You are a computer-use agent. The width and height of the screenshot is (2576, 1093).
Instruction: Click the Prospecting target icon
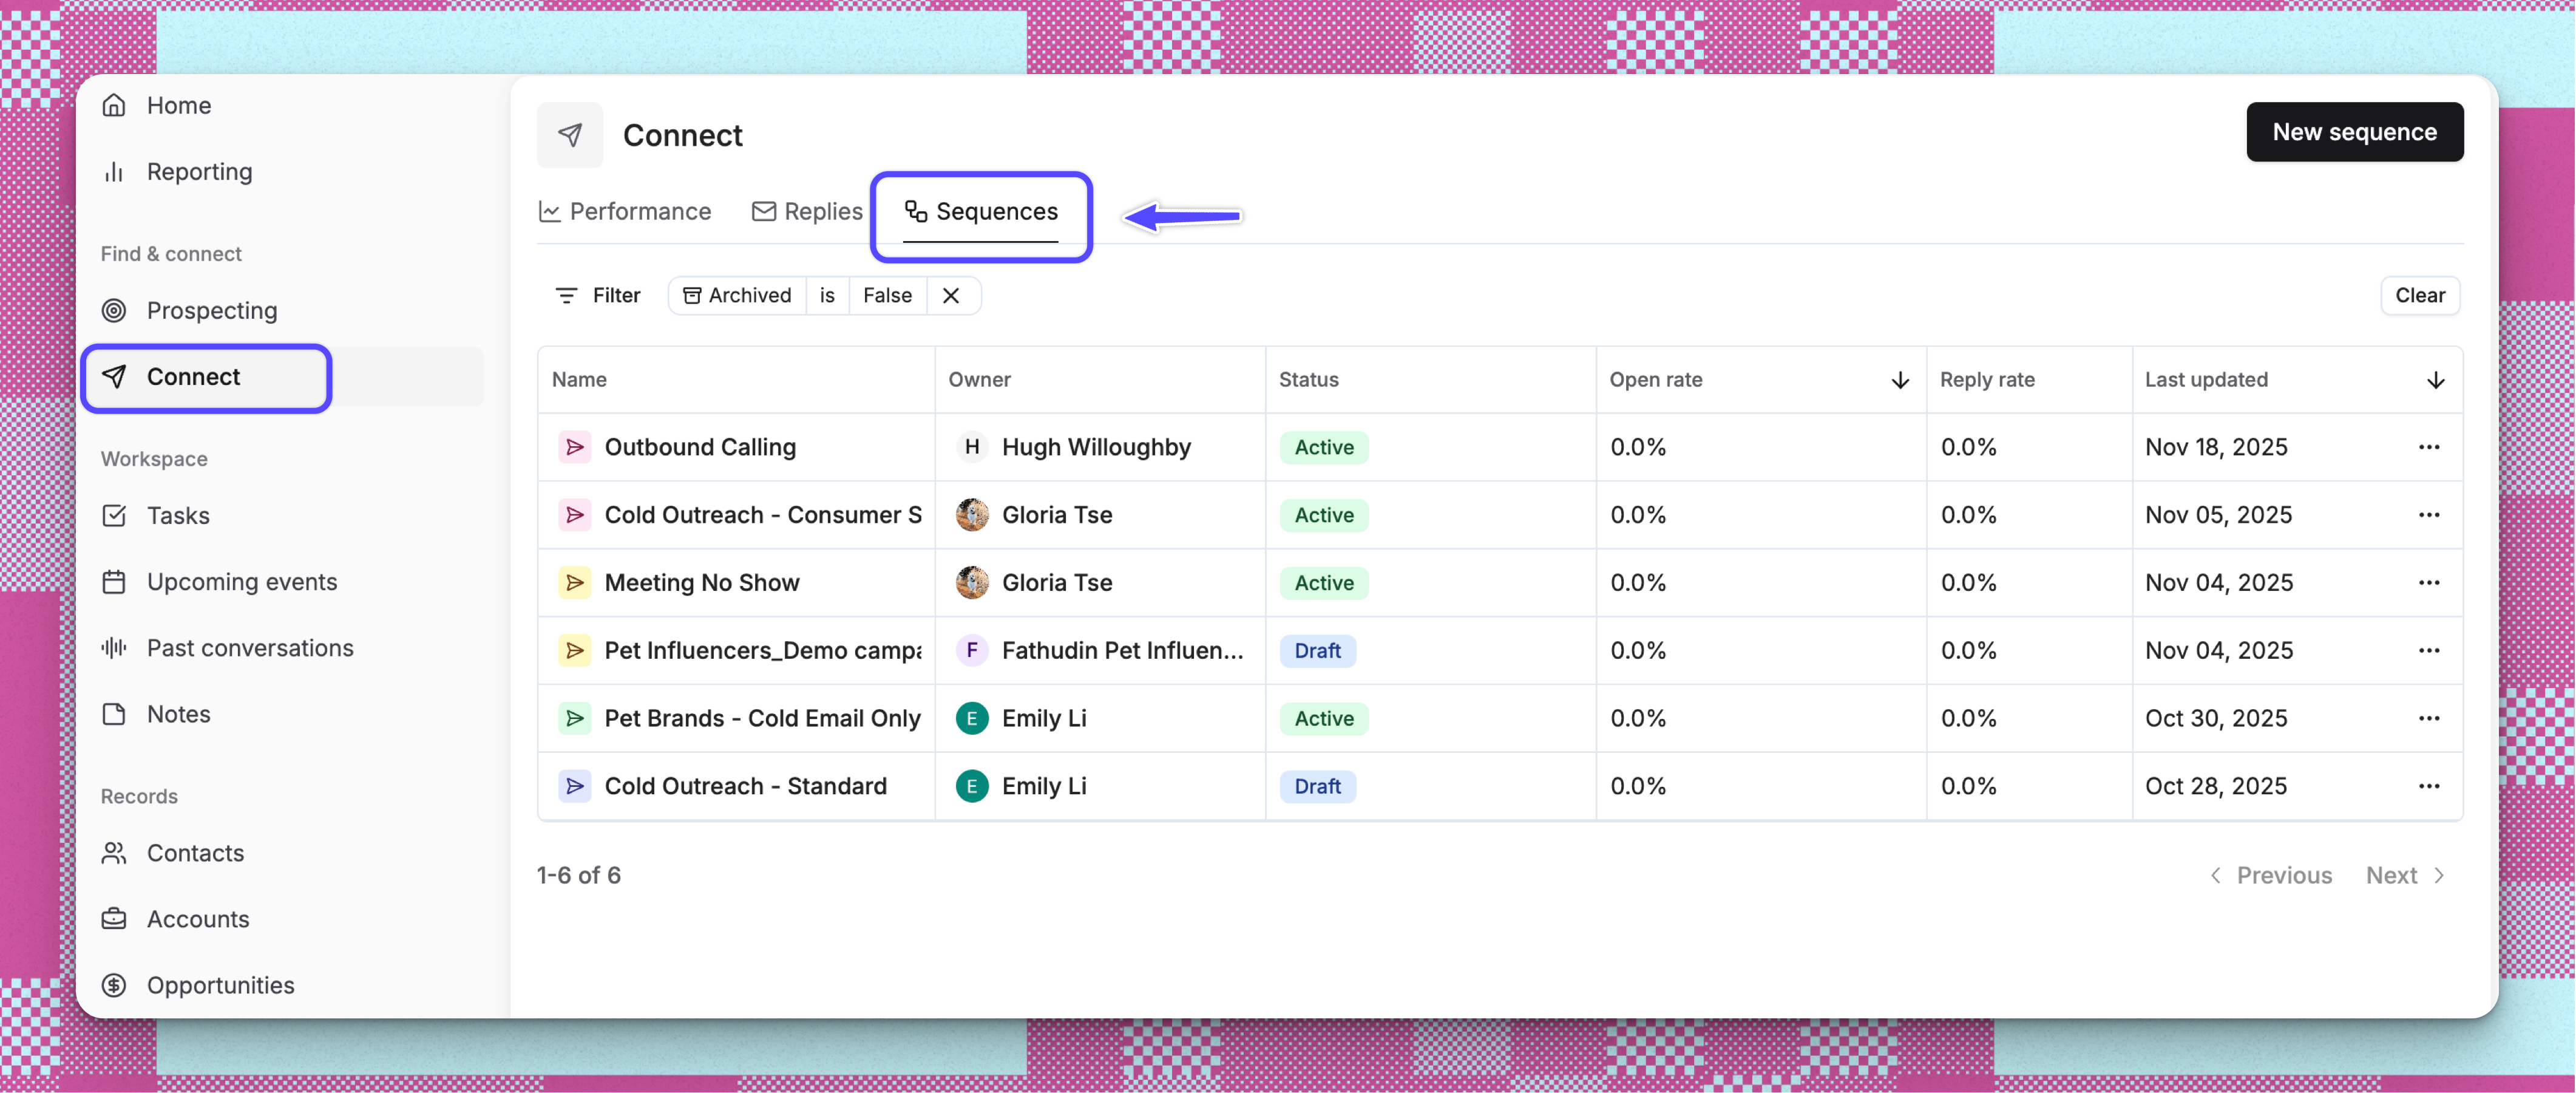click(x=114, y=311)
